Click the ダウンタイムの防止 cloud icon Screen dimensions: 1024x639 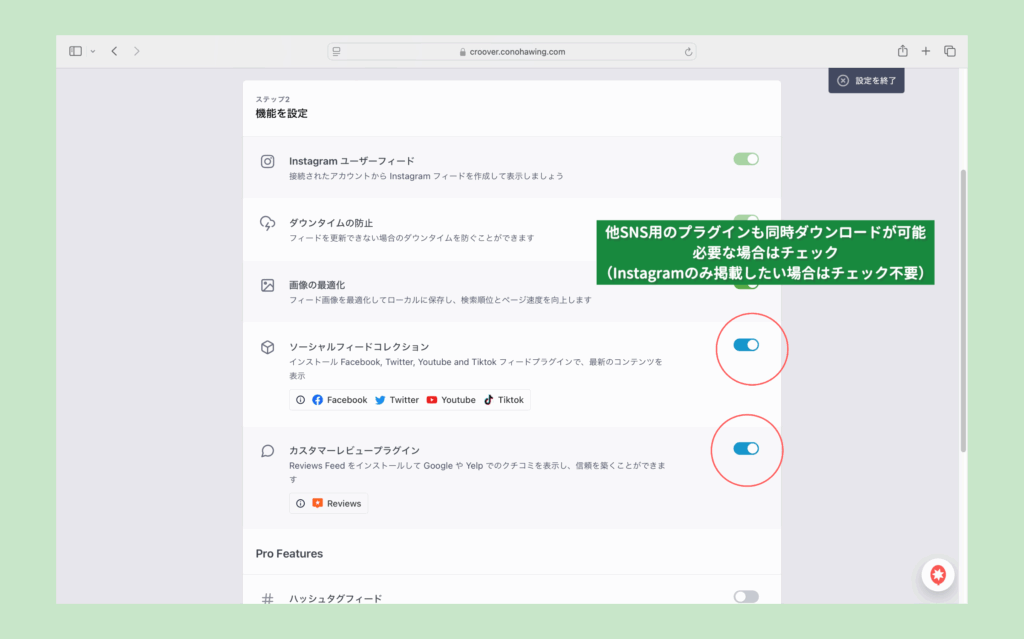(267, 223)
